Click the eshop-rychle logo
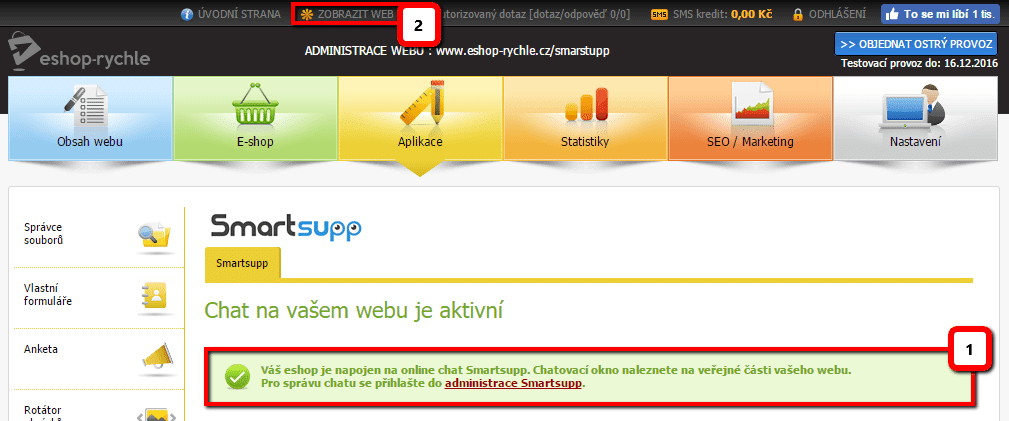This screenshot has height=421, width=1009. pos(79,51)
